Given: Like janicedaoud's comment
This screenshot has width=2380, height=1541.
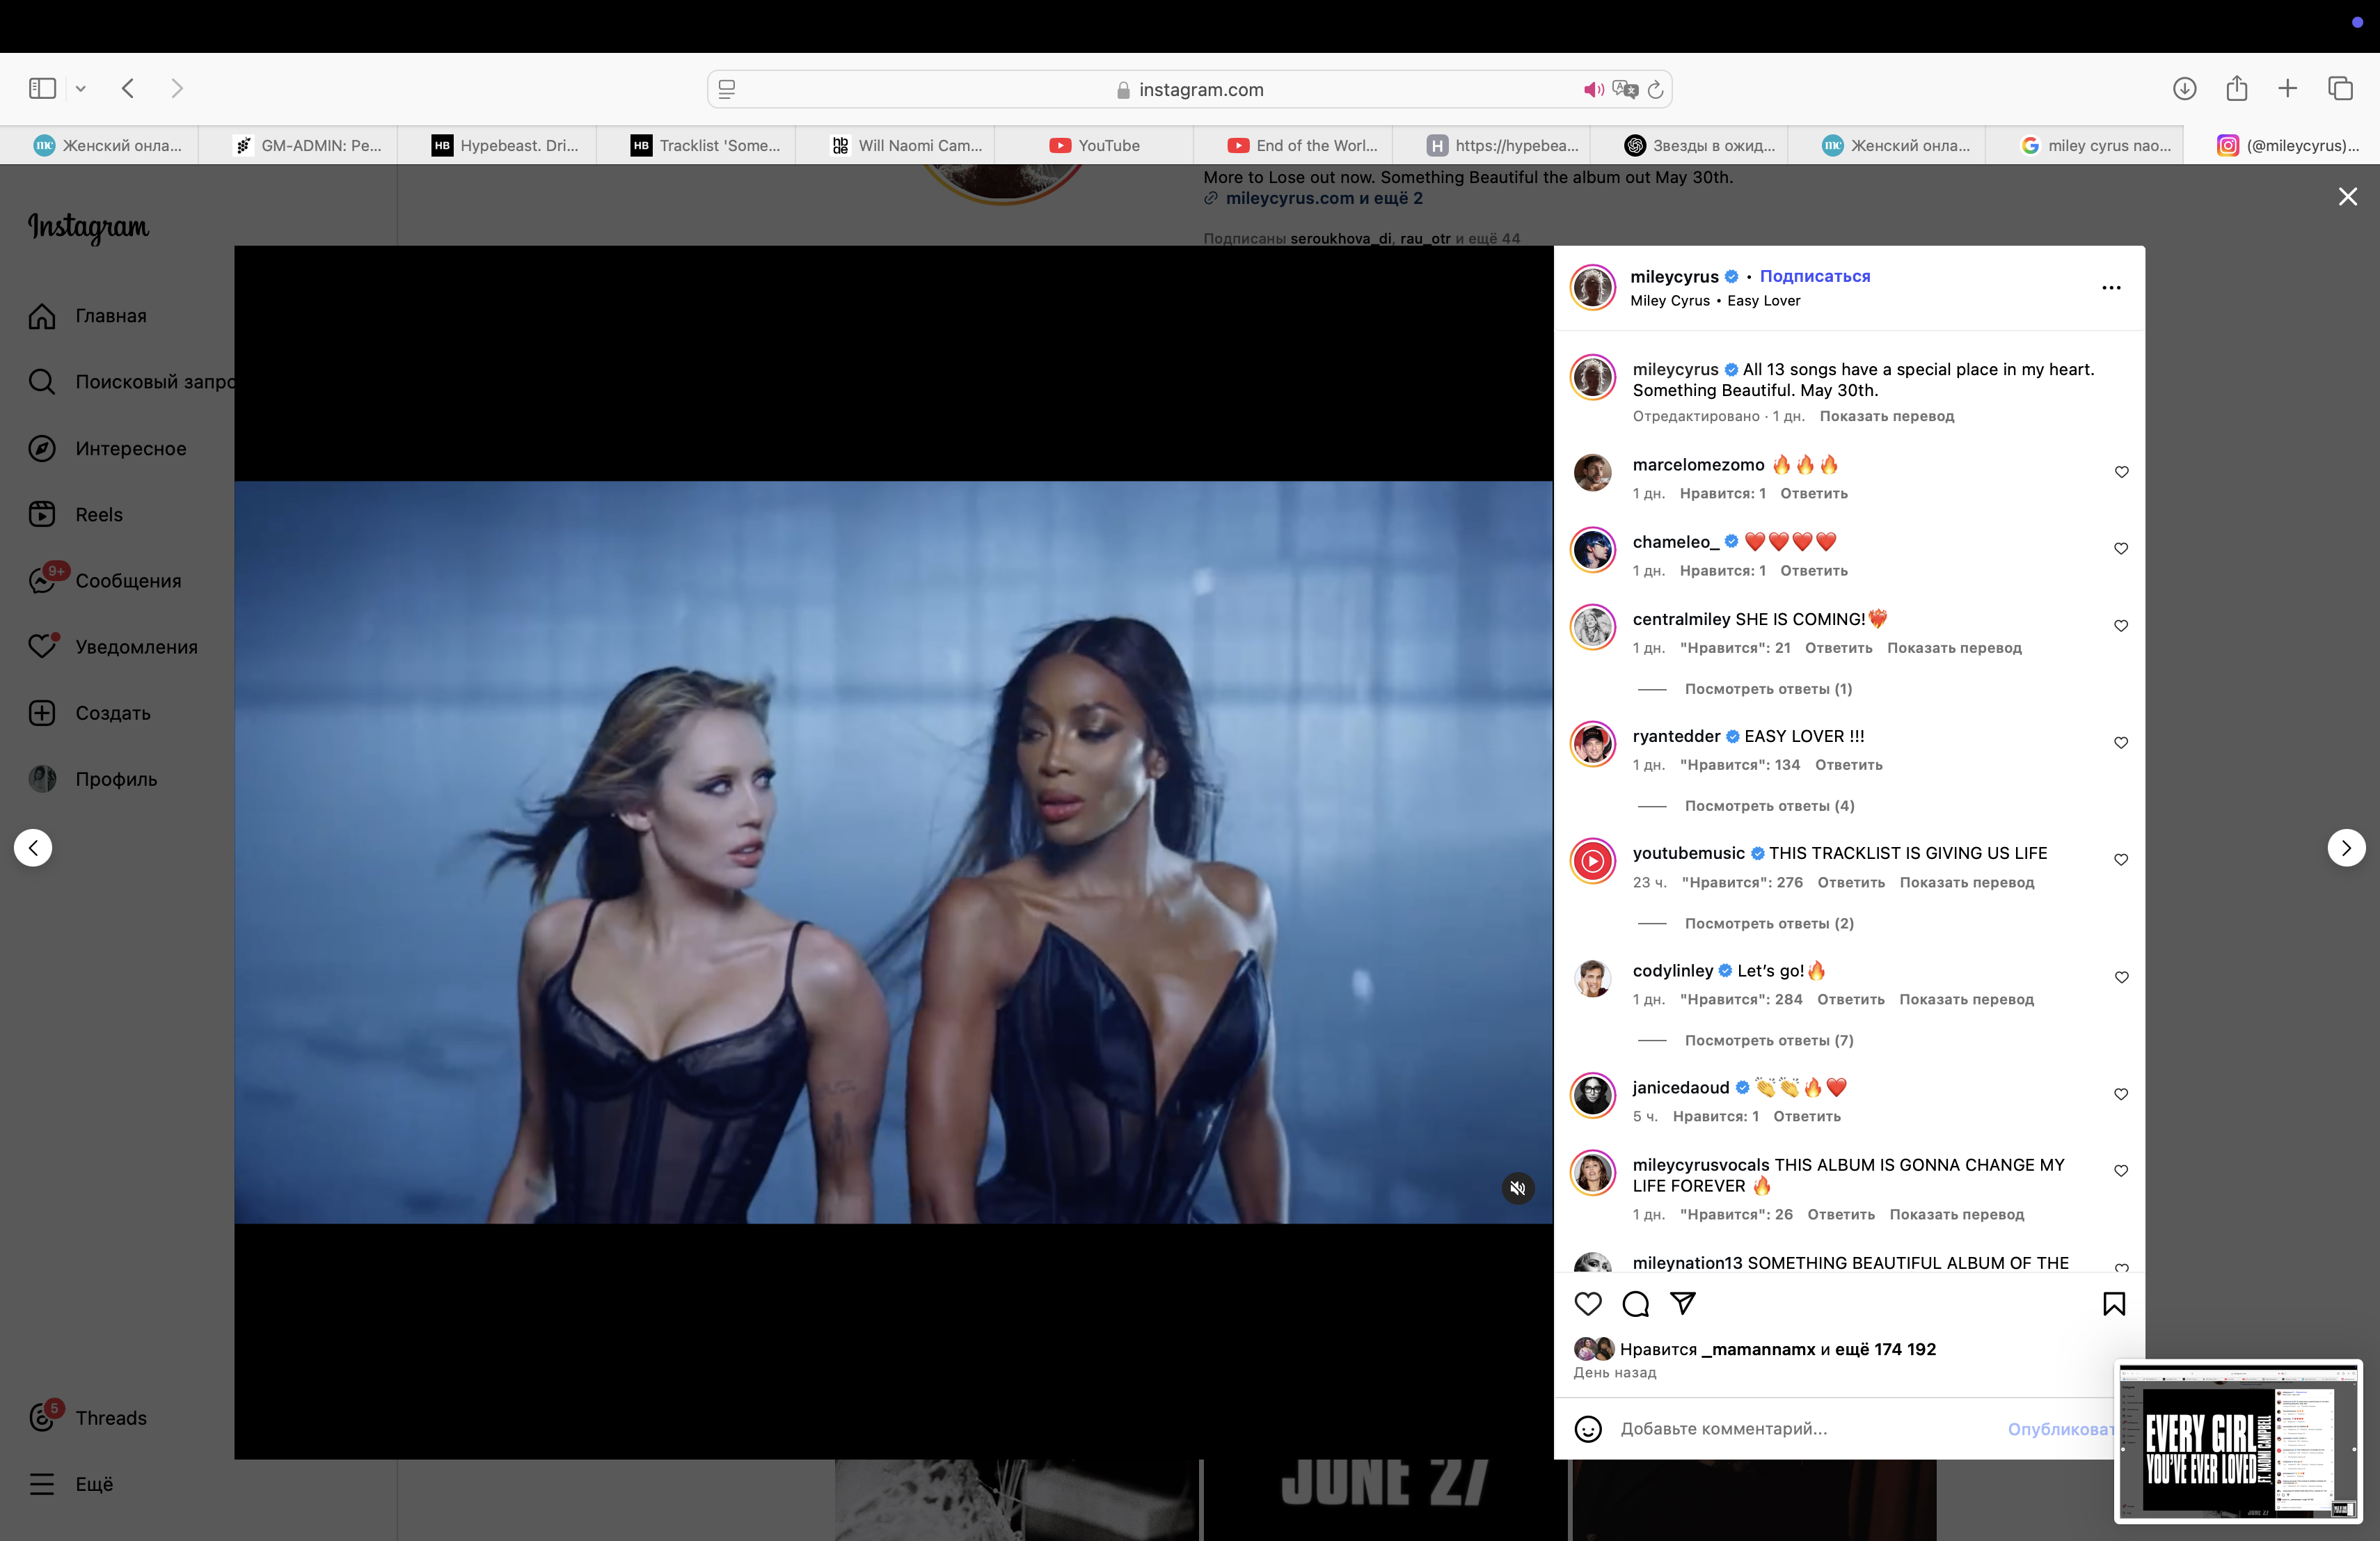Looking at the screenshot, I should coord(2121,1094).
